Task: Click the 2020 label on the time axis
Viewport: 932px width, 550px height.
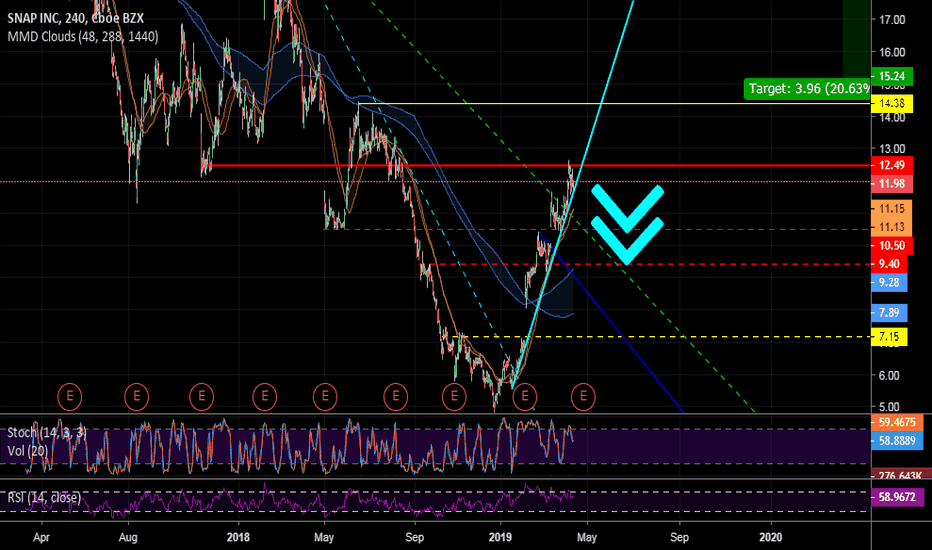Action: (771, 538)
